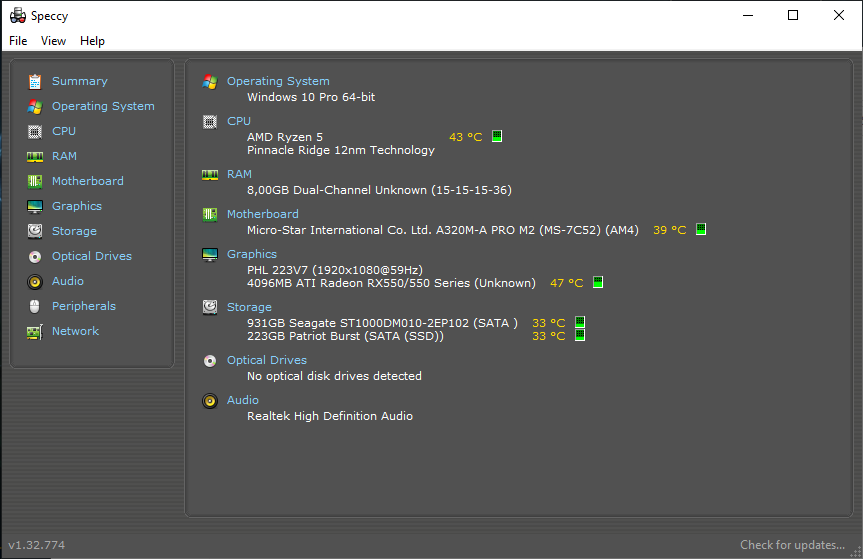Click the RAM stick icon in main panel

(x=210, y=175)
